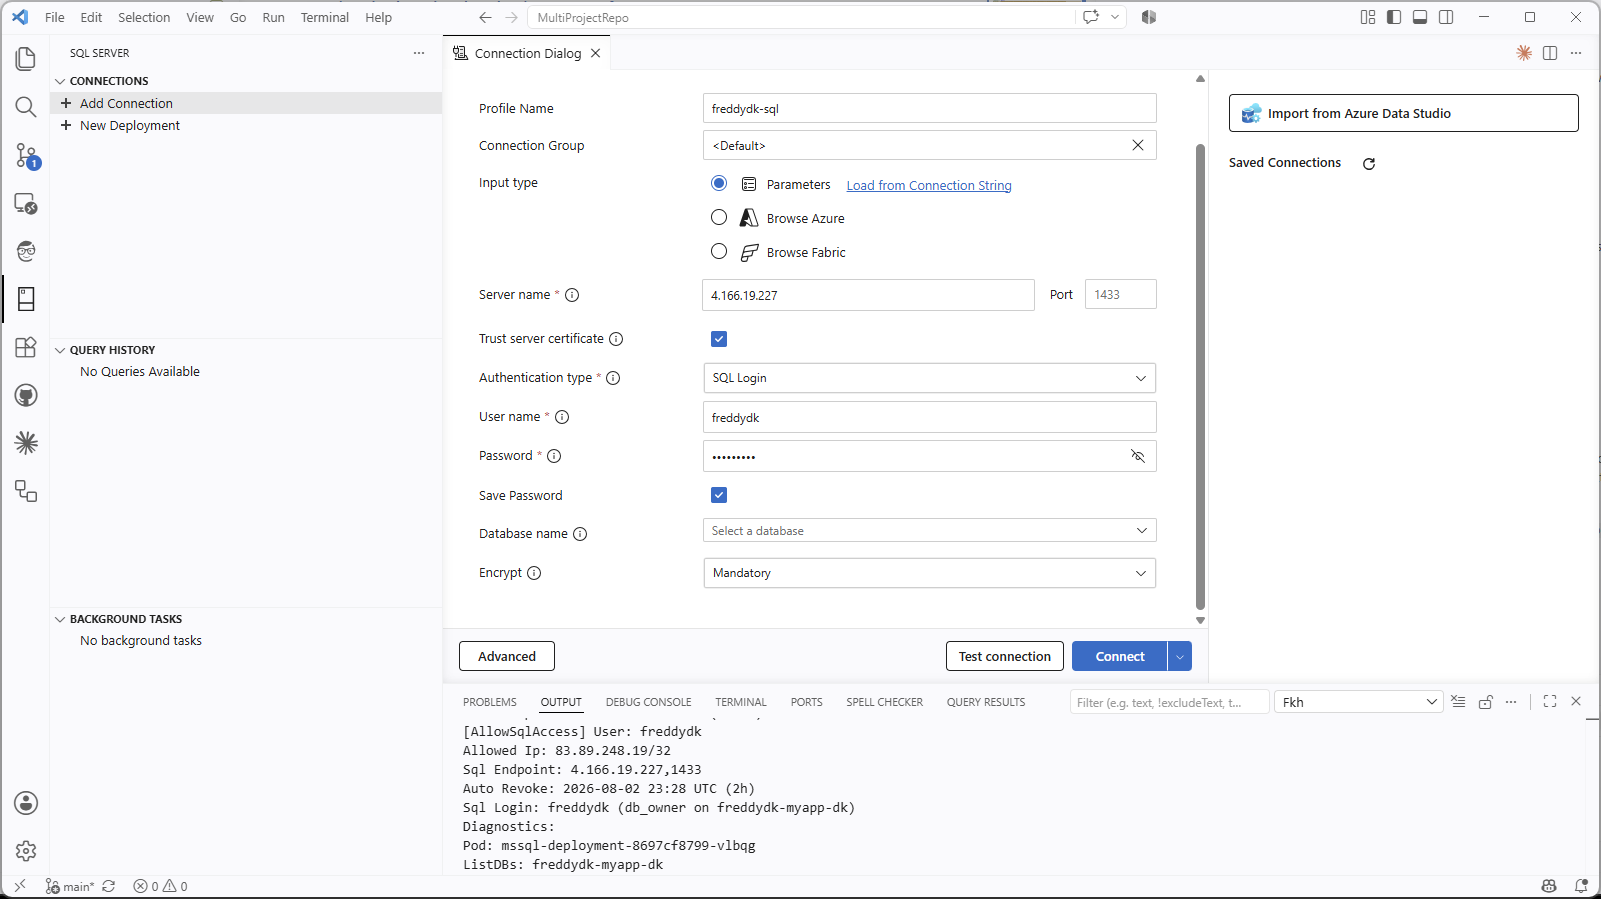This screenshot has width=1601, height=899.
Task: Toggle the primary side bar layout icon
Action: tap(1394, 17)
